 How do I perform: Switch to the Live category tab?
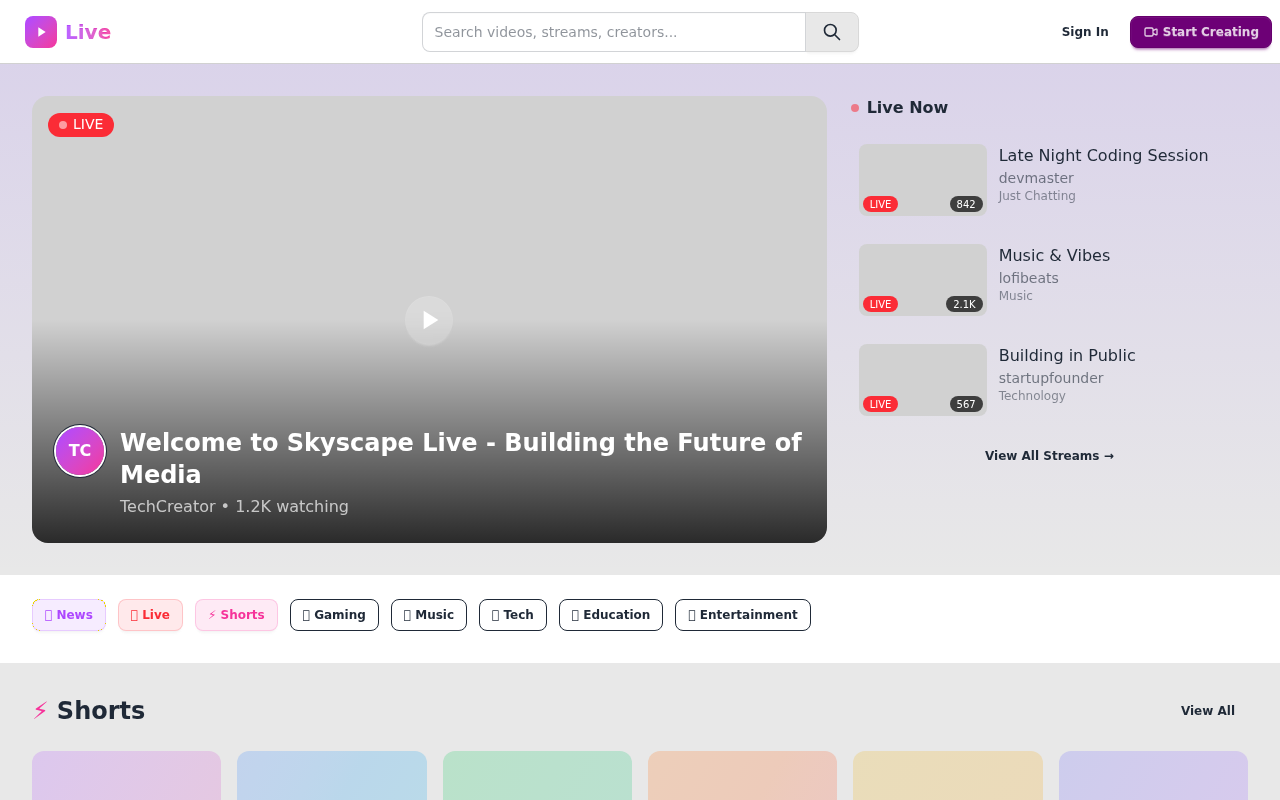(x=150, y=615)
